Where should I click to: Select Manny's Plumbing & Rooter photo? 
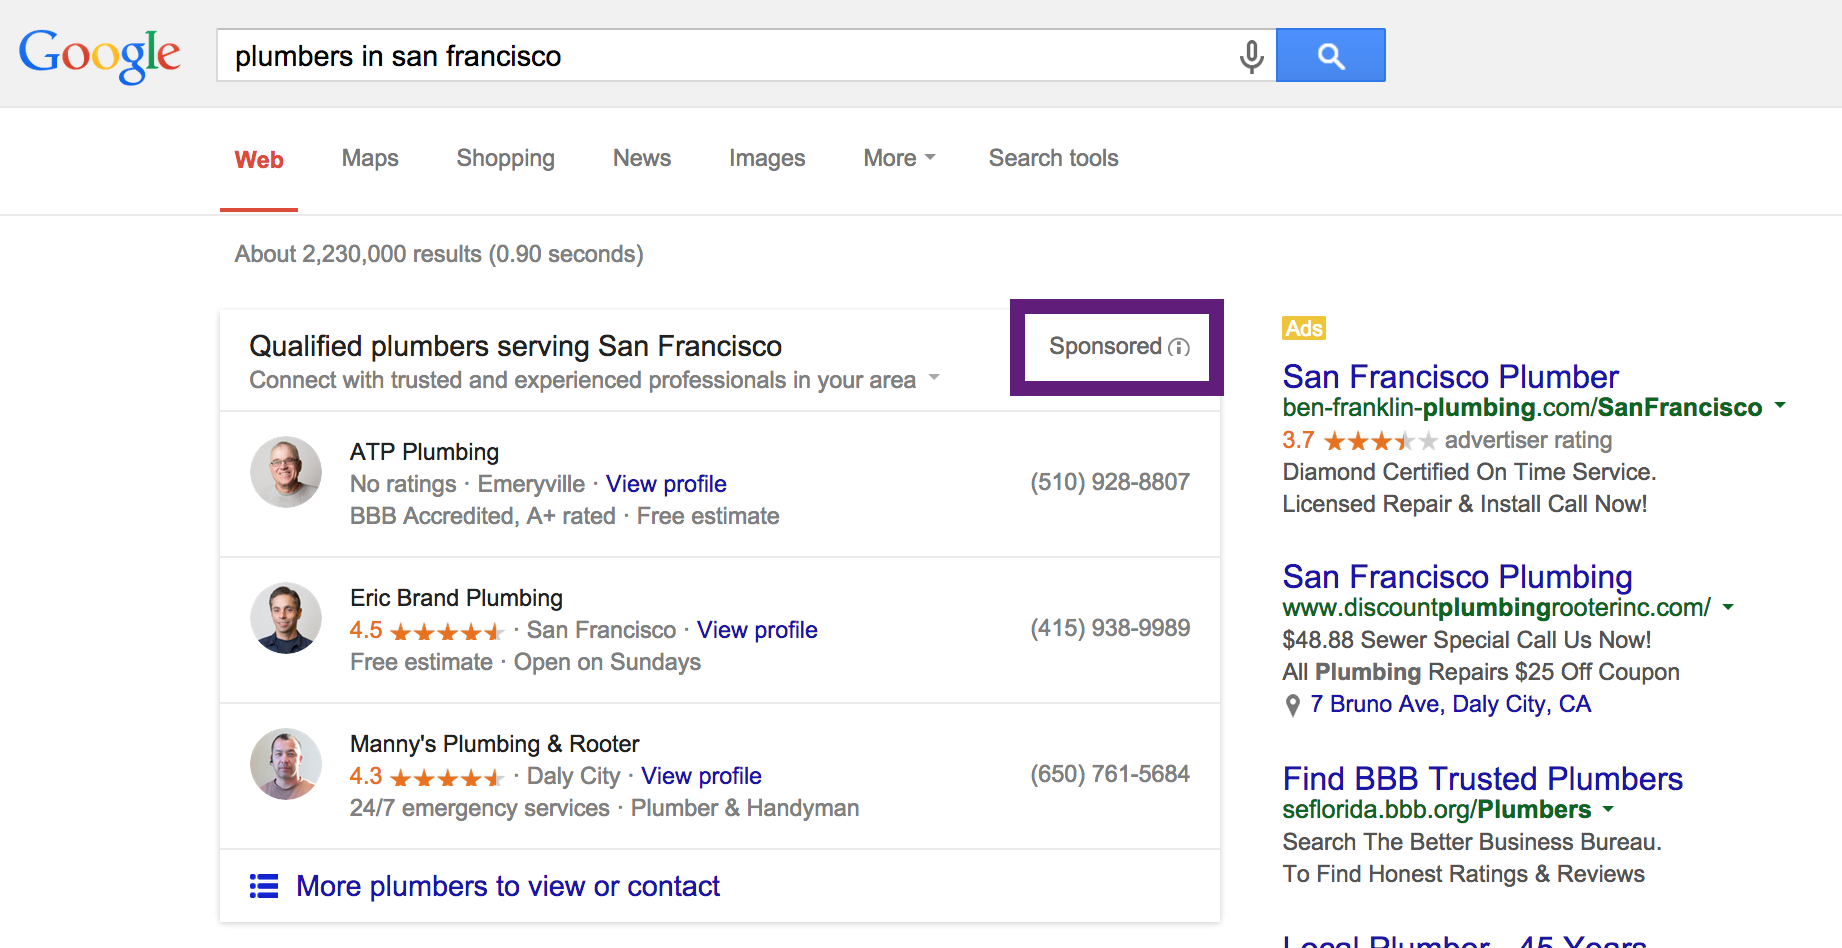tap(286, 764)
